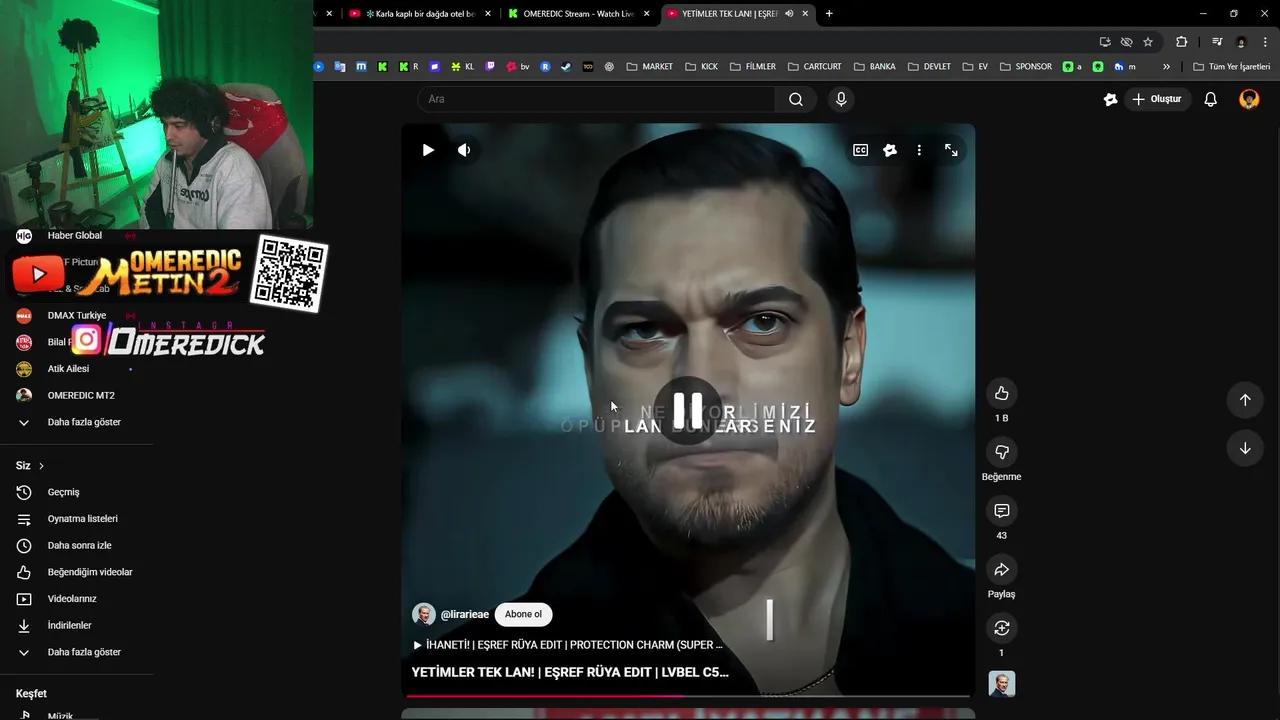The height and width of the screenshot is (720, 1280).
Task: Open the YouTube account avatar menu
Action: click(1249, 99)
